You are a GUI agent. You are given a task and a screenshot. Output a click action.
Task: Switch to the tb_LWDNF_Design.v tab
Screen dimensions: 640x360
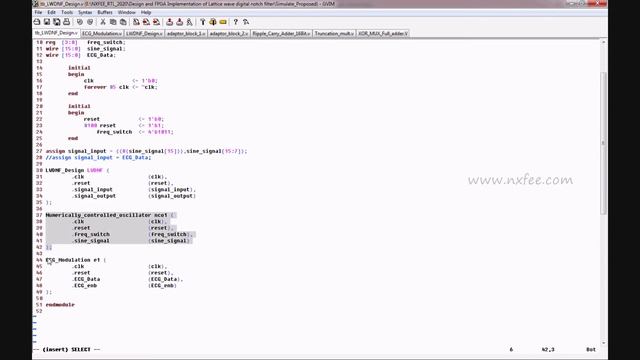click(x=56, y=33)
